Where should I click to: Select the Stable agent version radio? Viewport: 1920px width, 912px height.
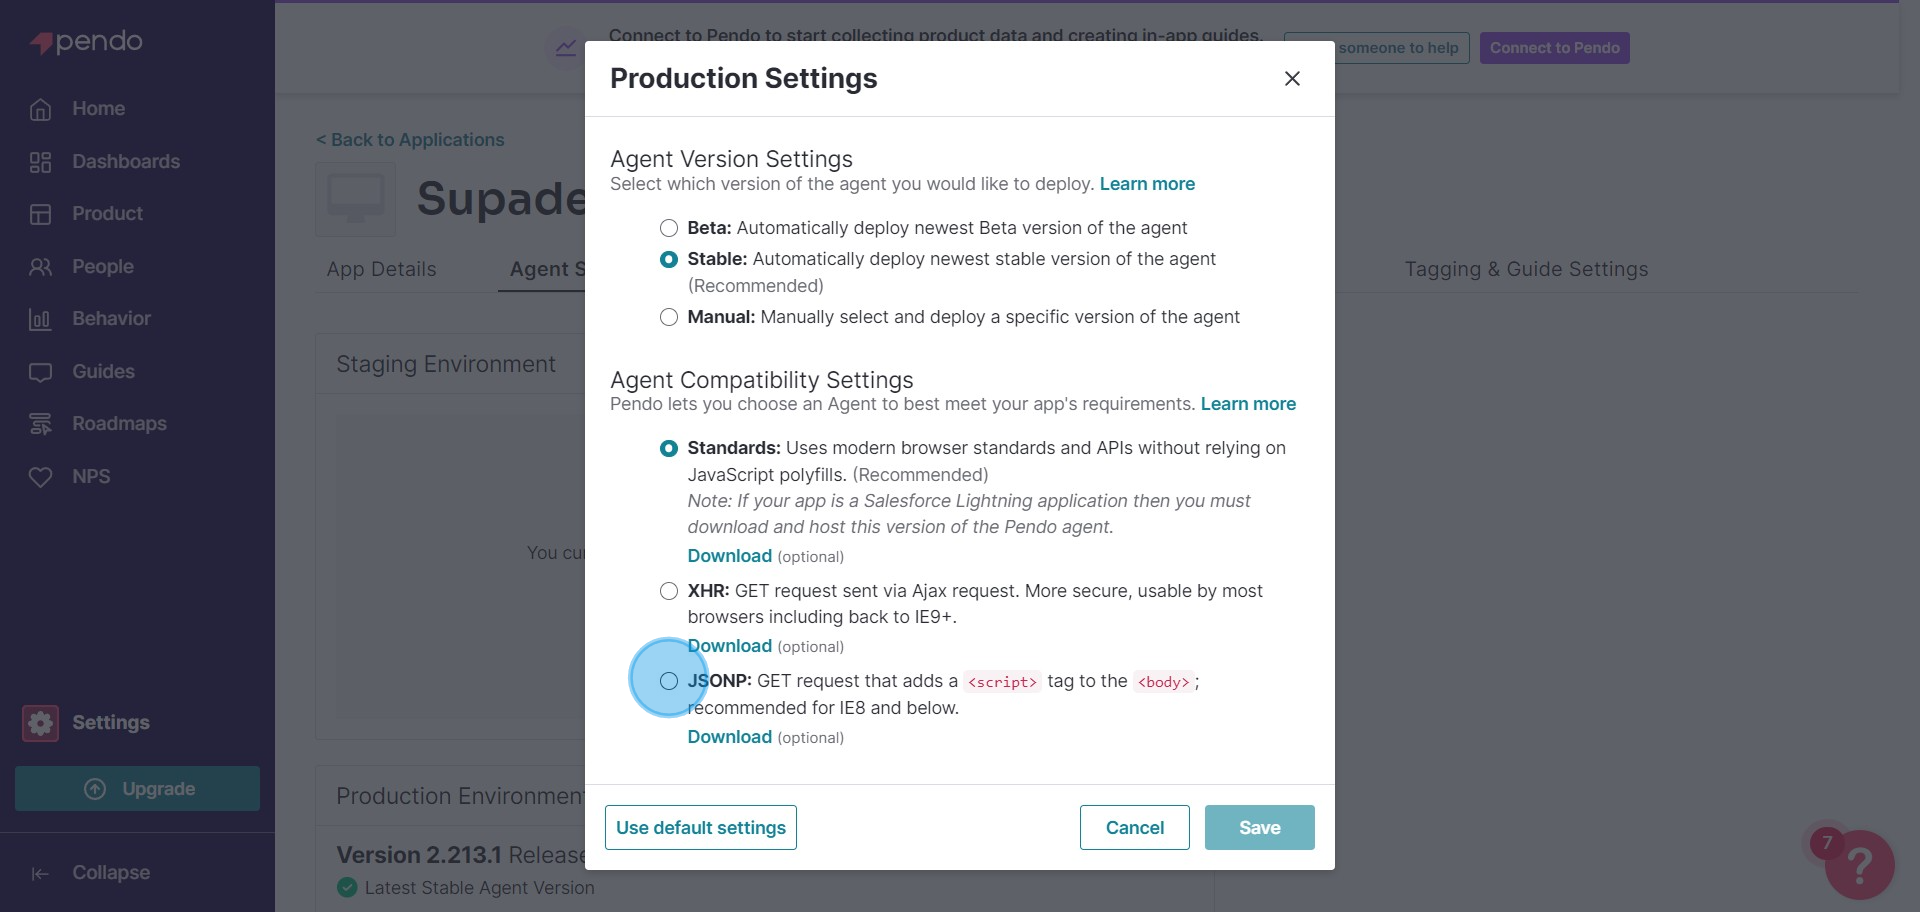pyautogui.click(x=669, y=259)
